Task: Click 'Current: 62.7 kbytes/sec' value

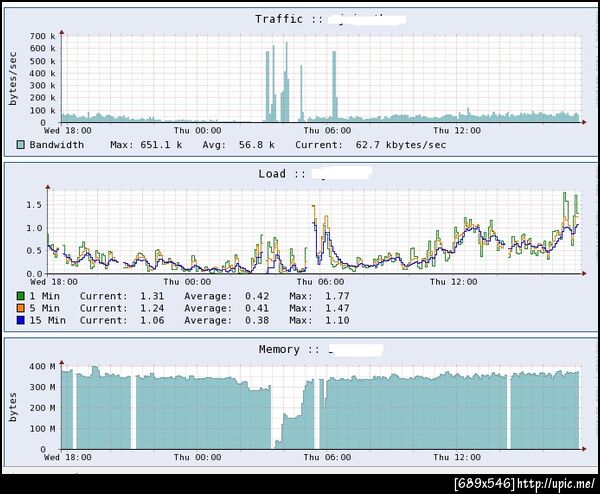Action: [370, 145]
